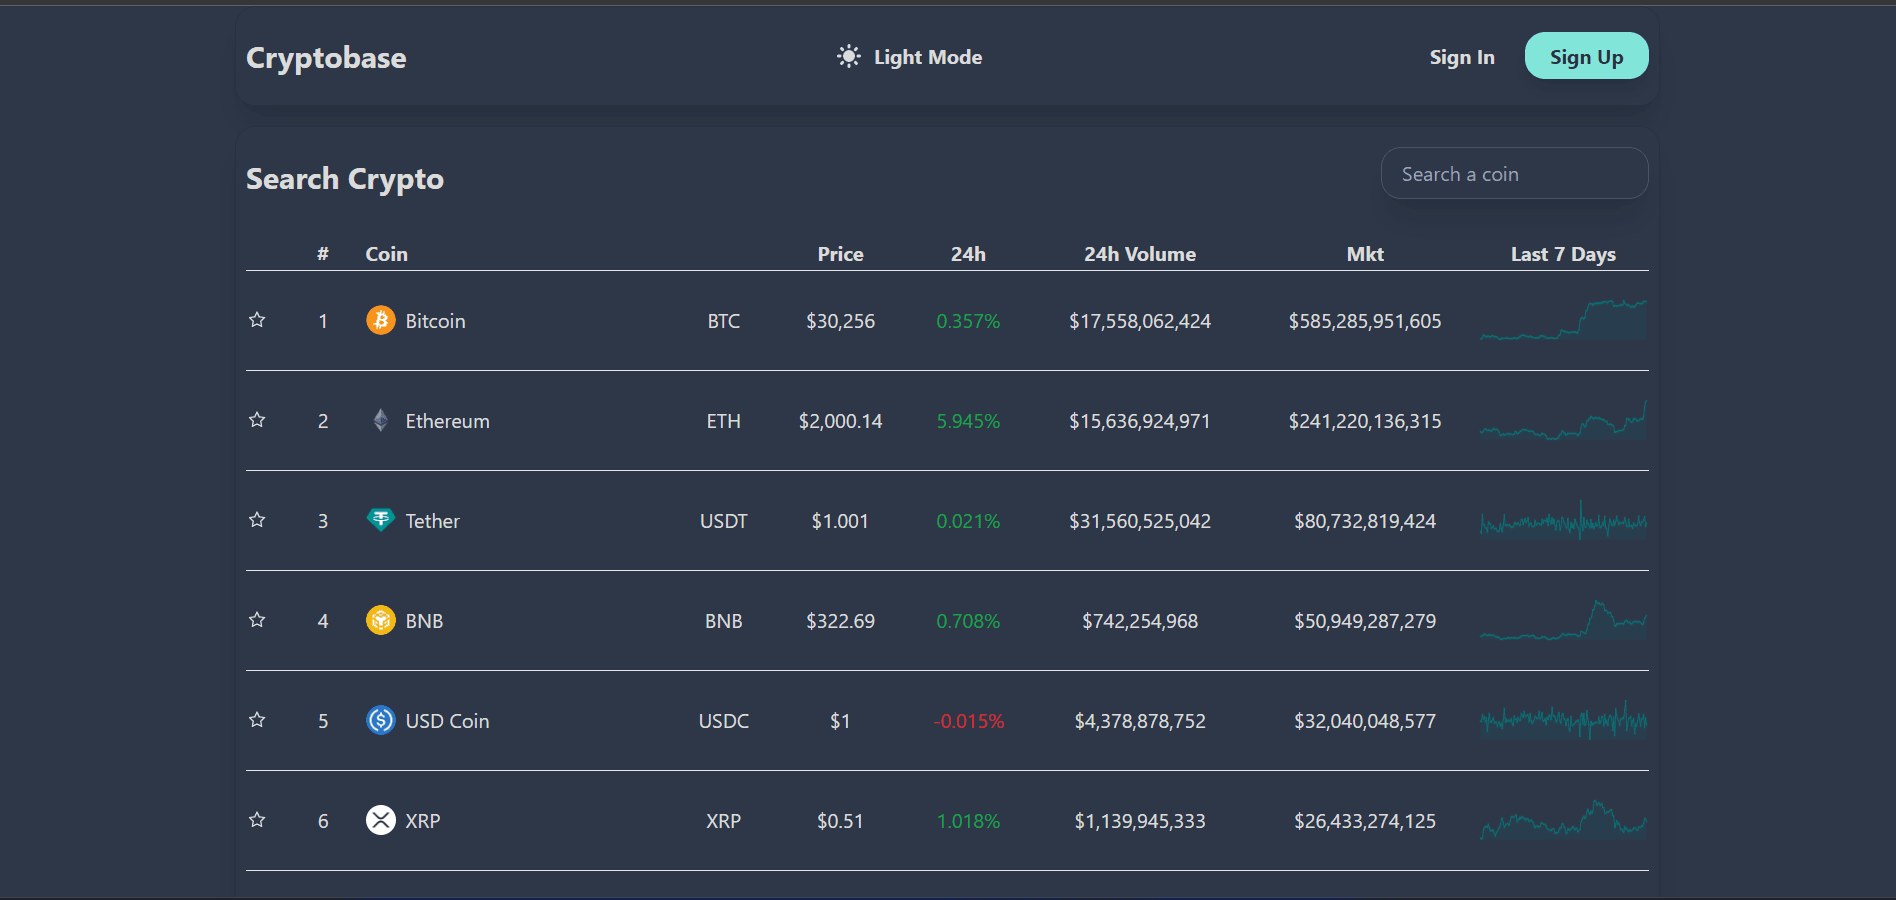
Task: Click the Last 7 Days header
Action: pyautogui.click(x=1563, y=254)
